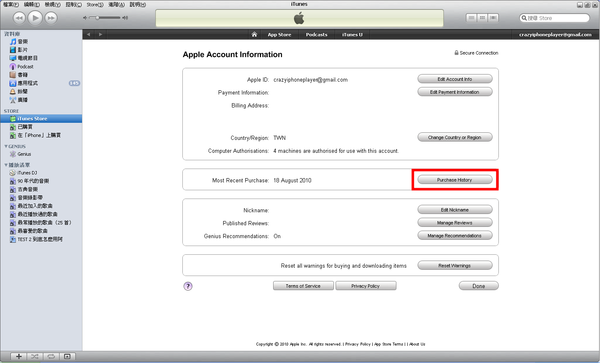Go back in the store navigation
Screen dimensions: 600x363
[88, 34]
